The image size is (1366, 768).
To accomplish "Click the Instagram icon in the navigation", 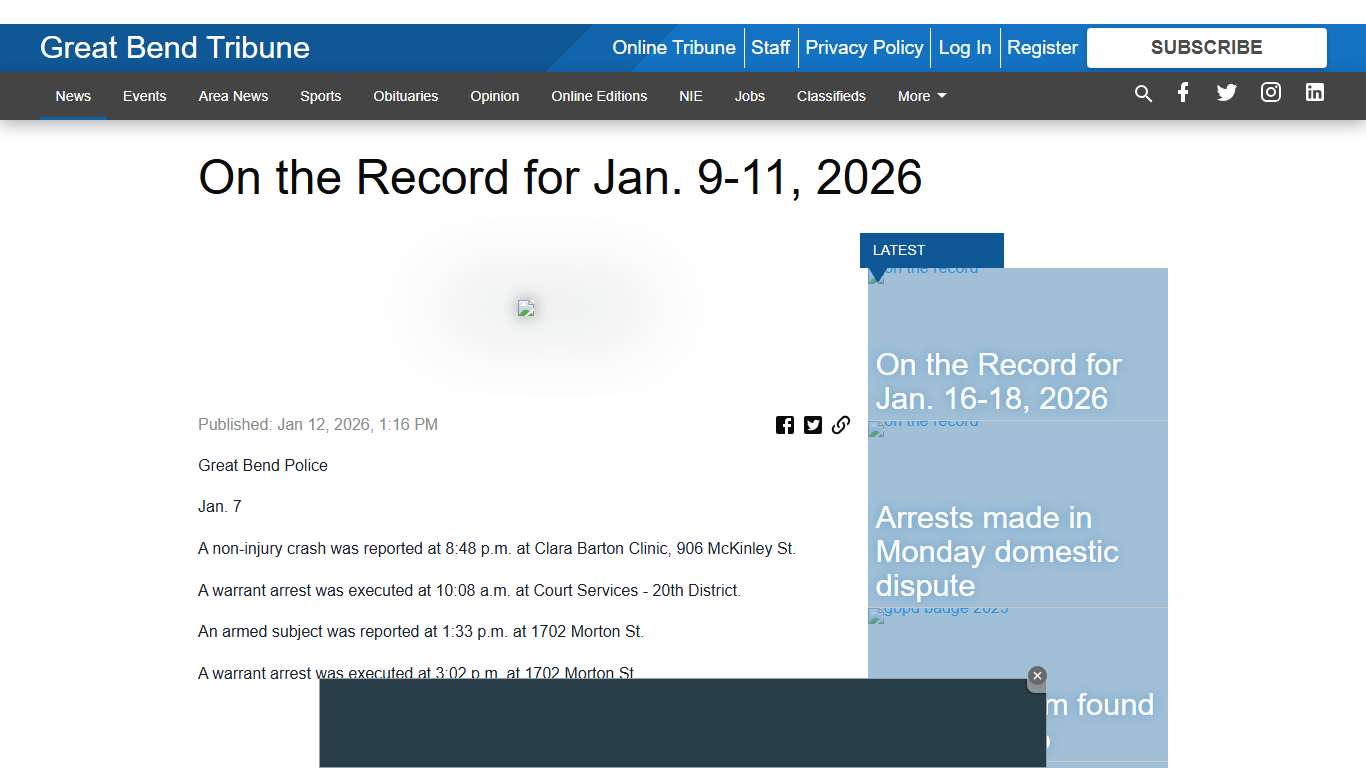I will 1270,92.
